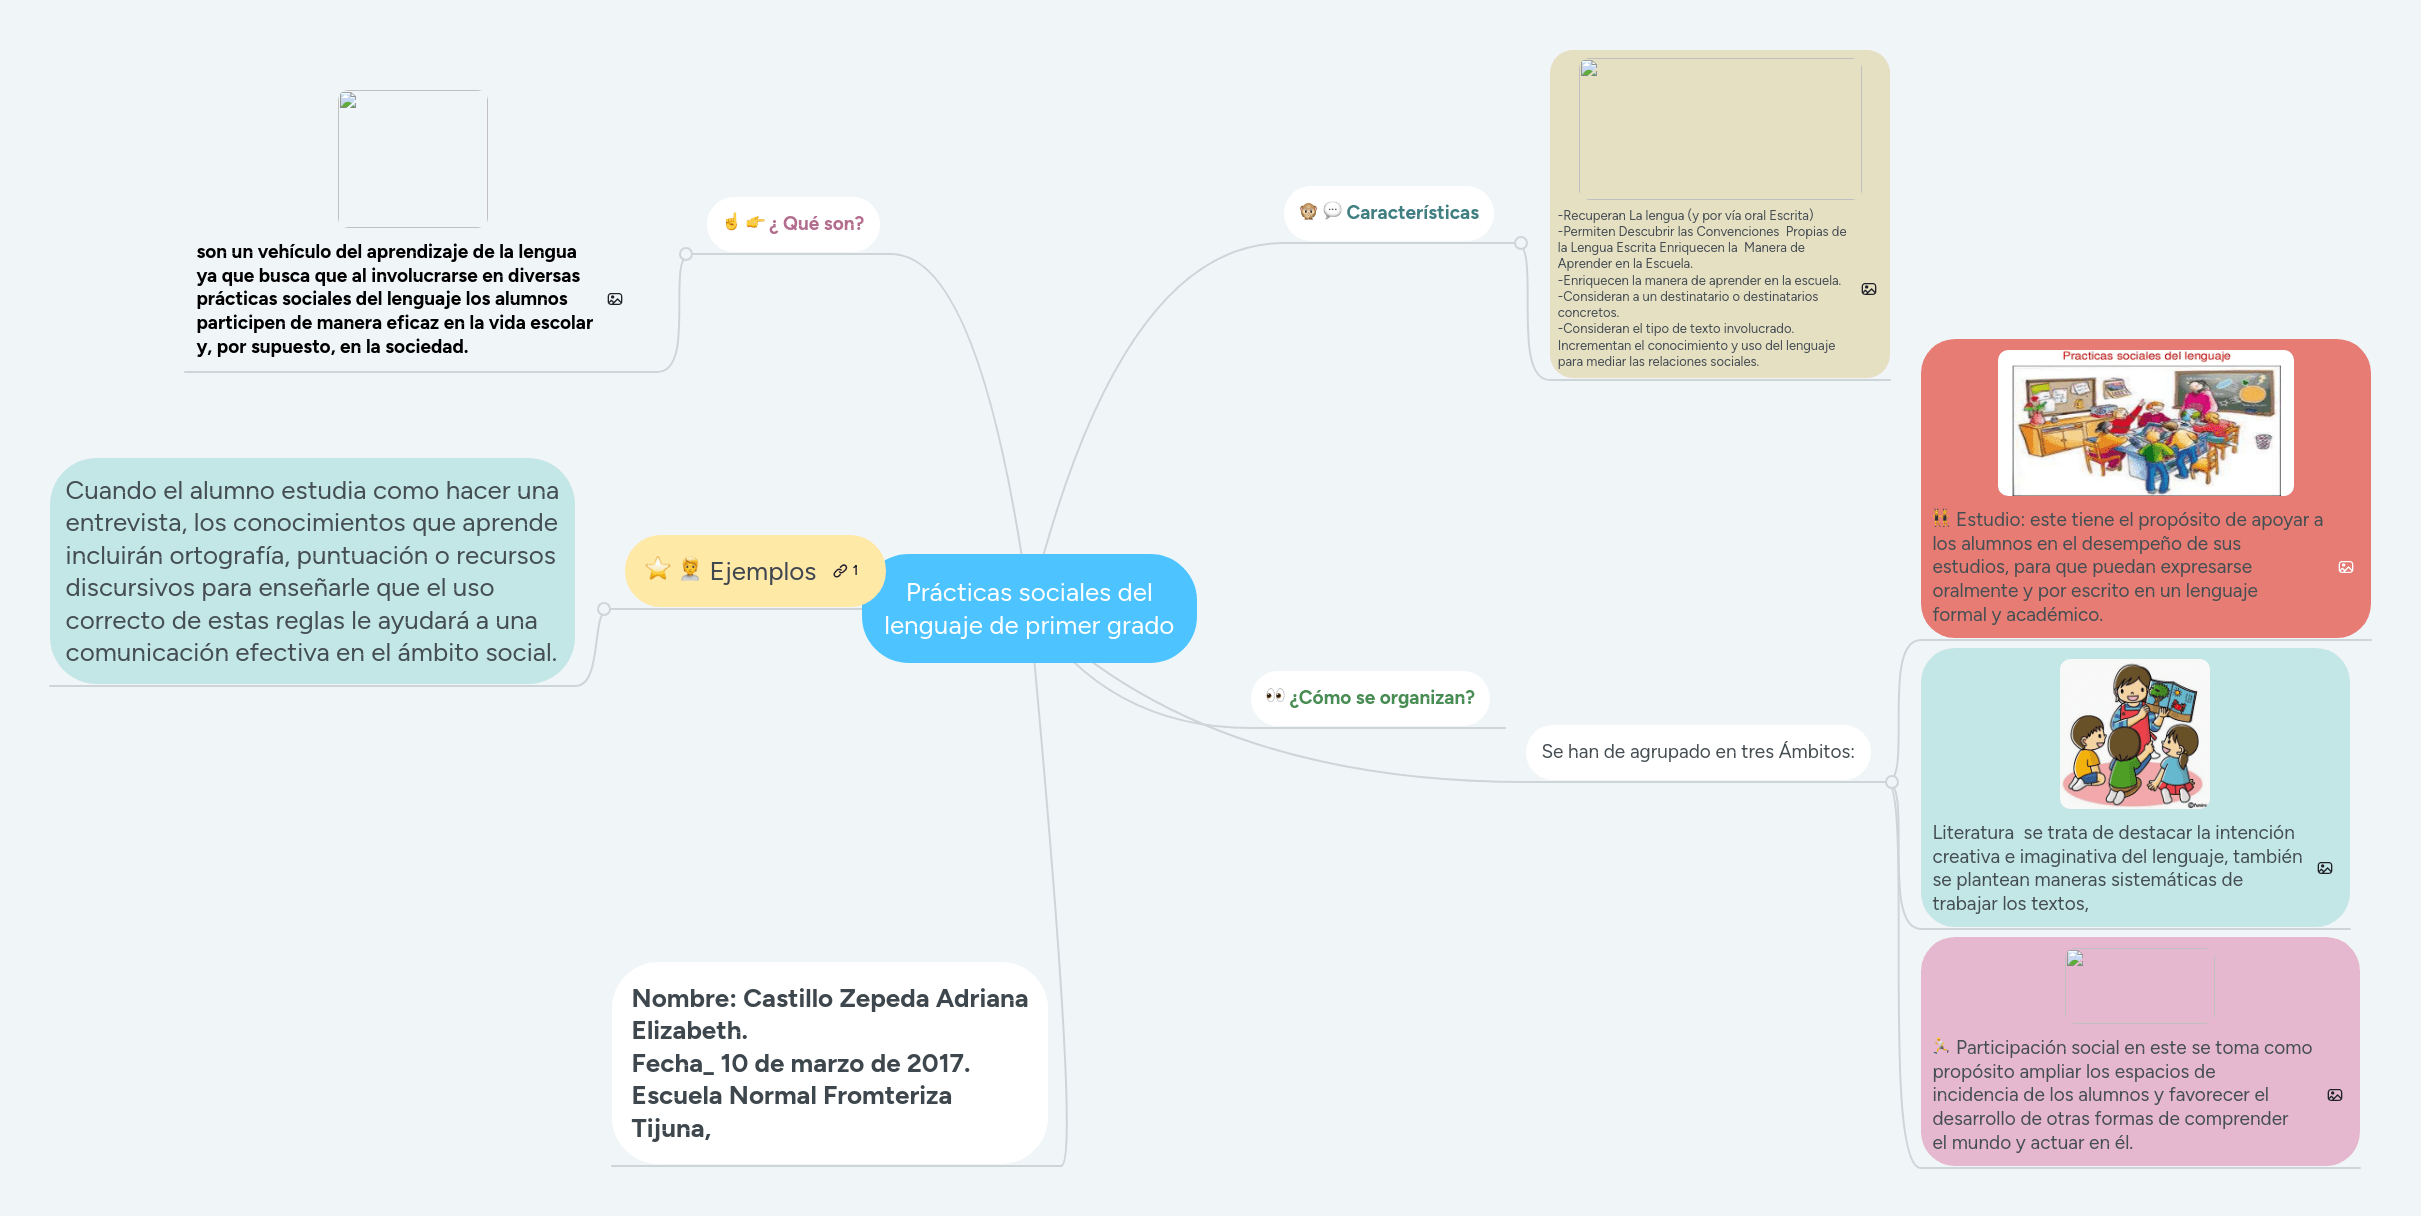Open the classroom illustration in the Estudio node
This screenshot has height=1216, width=2421.
(2146, 424)
